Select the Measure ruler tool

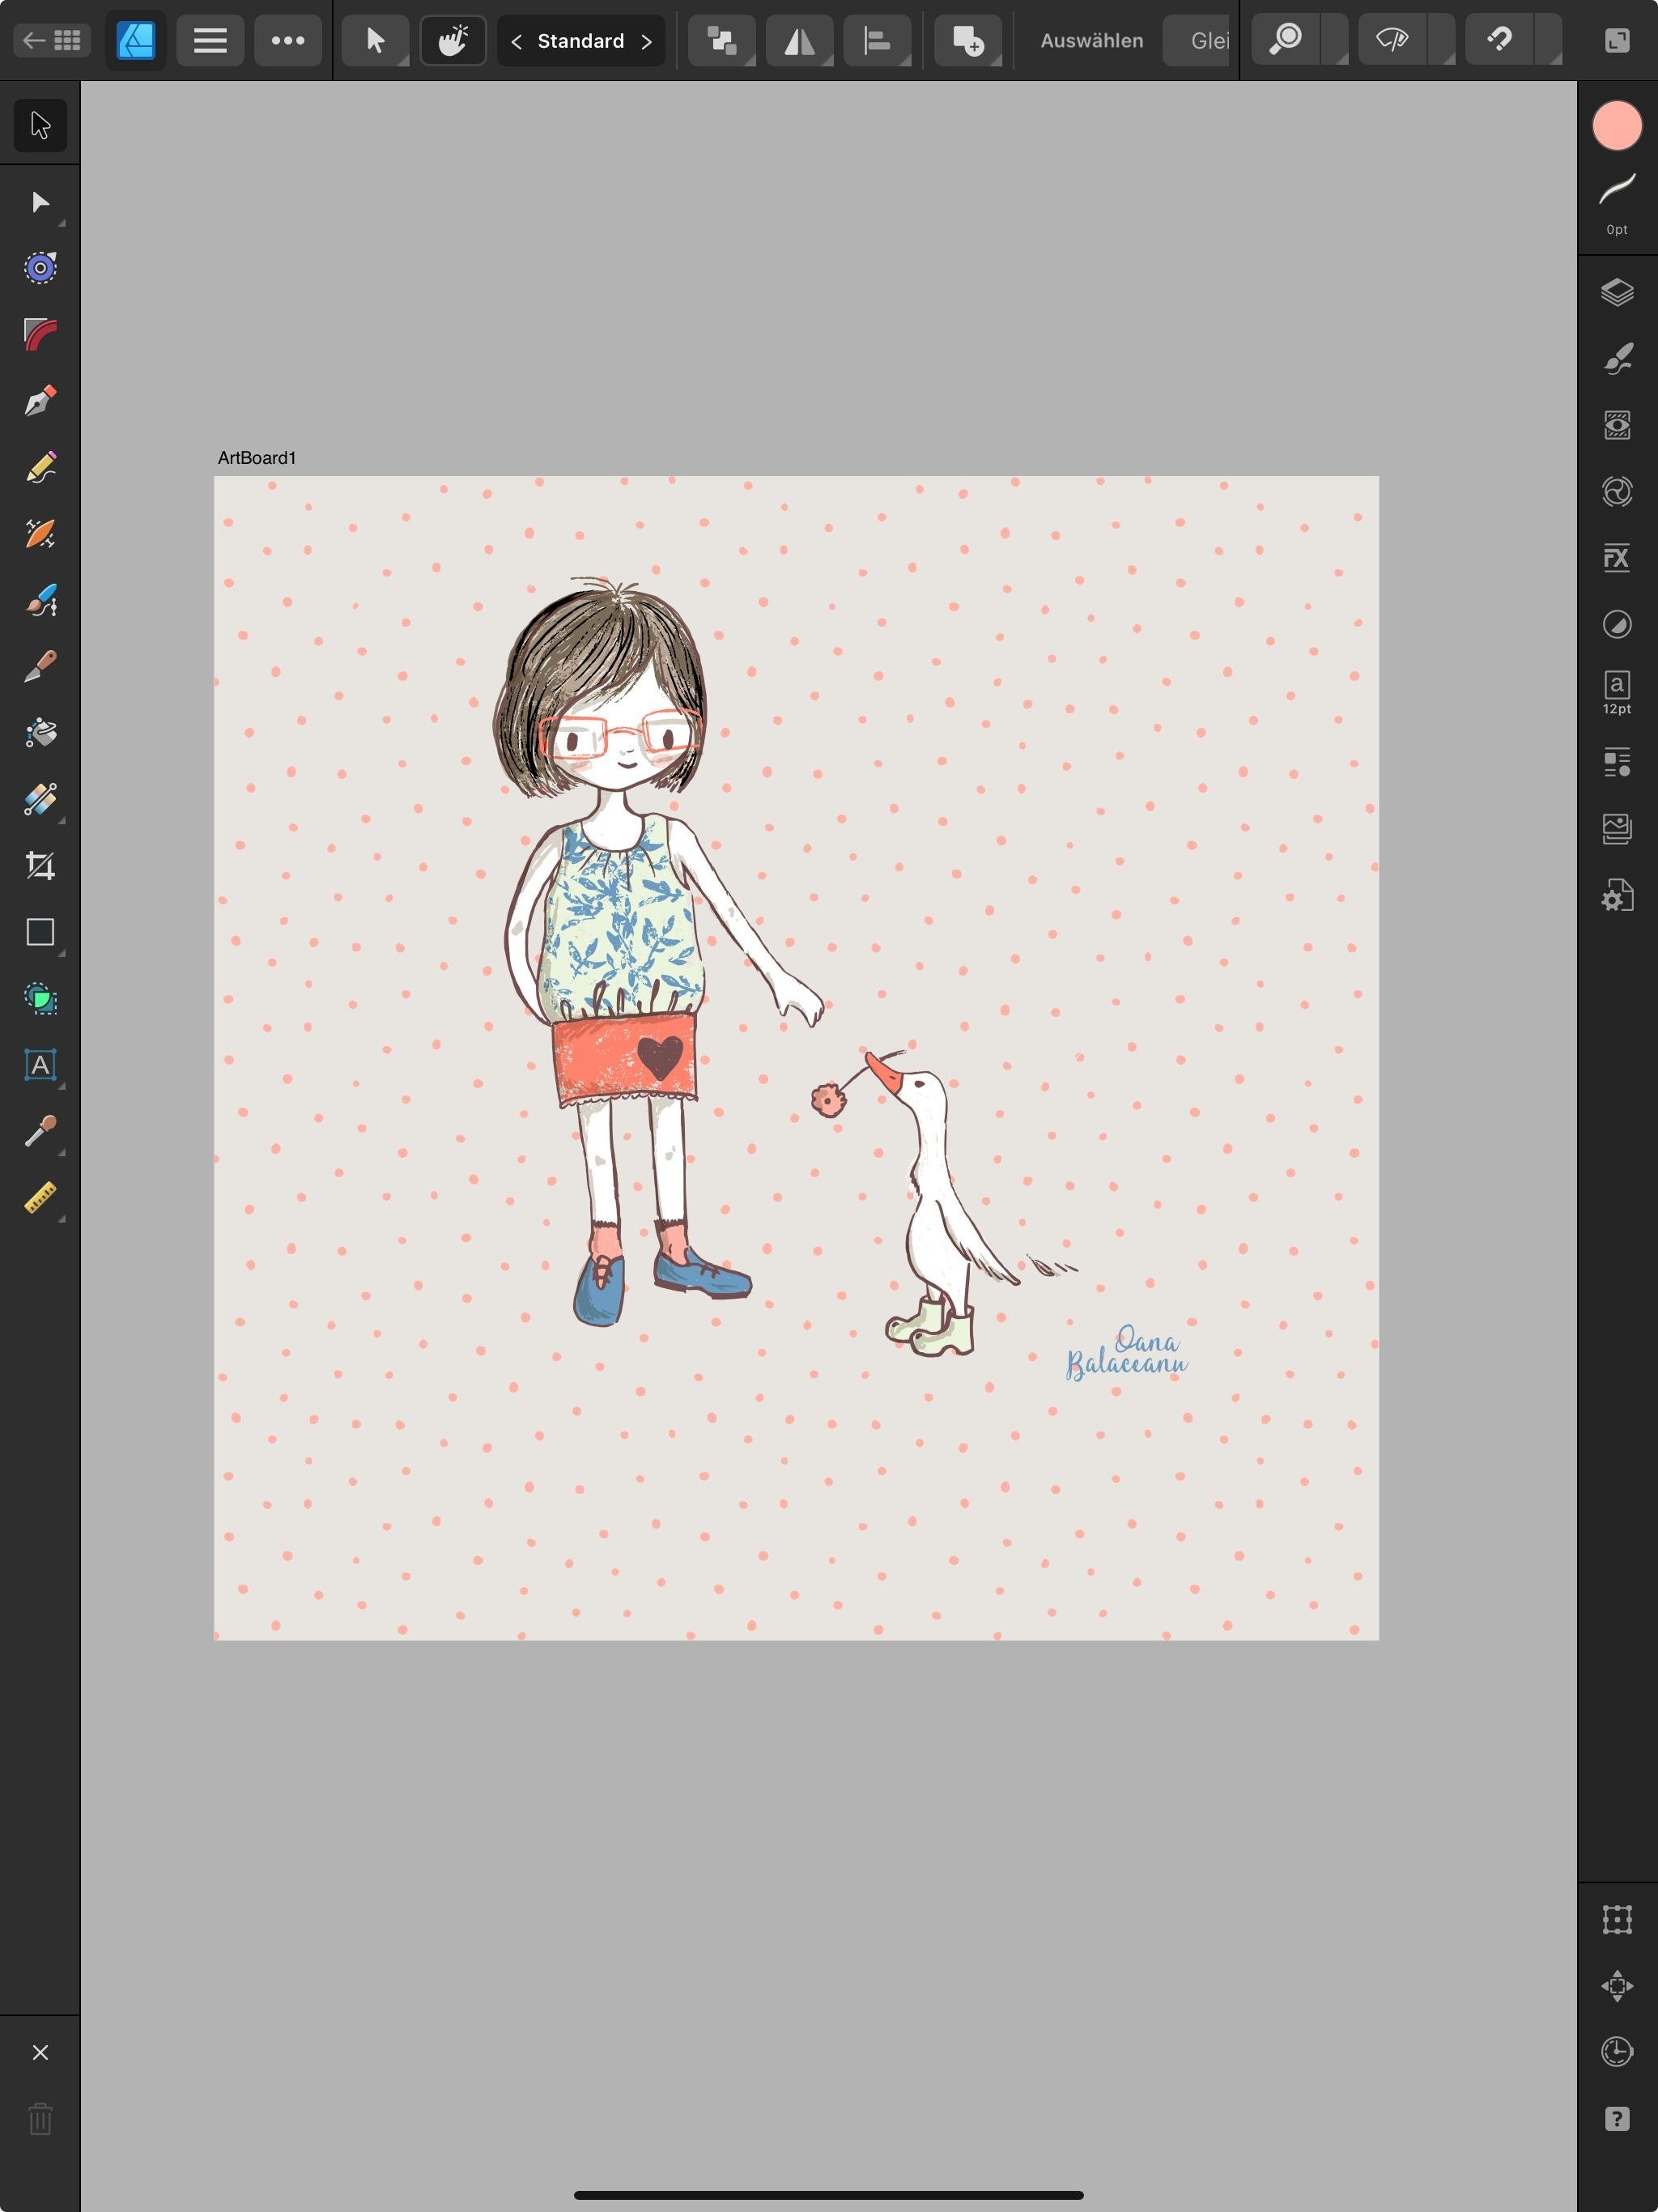40,1197
